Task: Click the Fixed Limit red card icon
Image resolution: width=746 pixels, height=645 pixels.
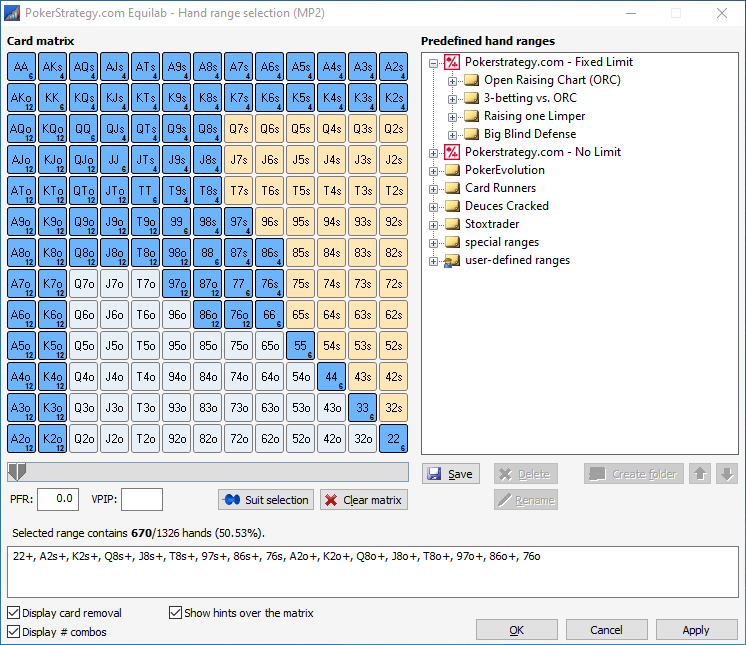Action: point(452,62)
